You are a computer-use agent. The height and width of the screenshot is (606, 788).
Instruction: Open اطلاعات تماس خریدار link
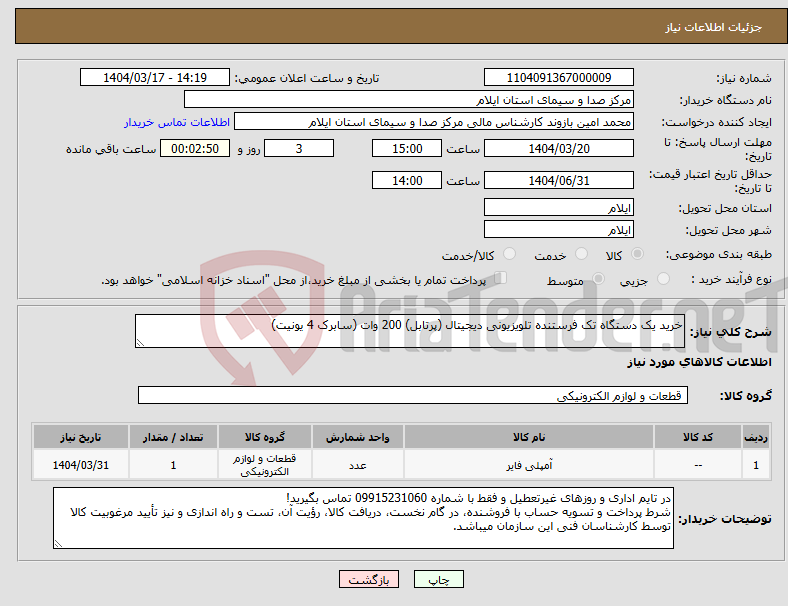coord(177,122)
